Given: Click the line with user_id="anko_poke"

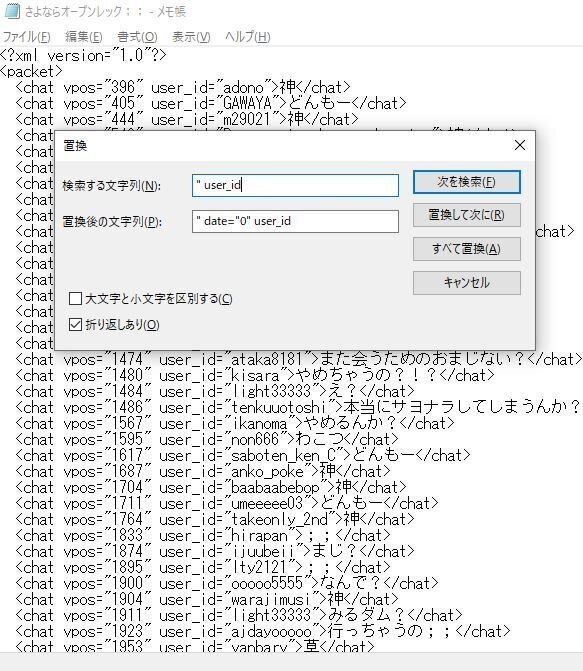Looking at the screenshot, I should [203, 471].
